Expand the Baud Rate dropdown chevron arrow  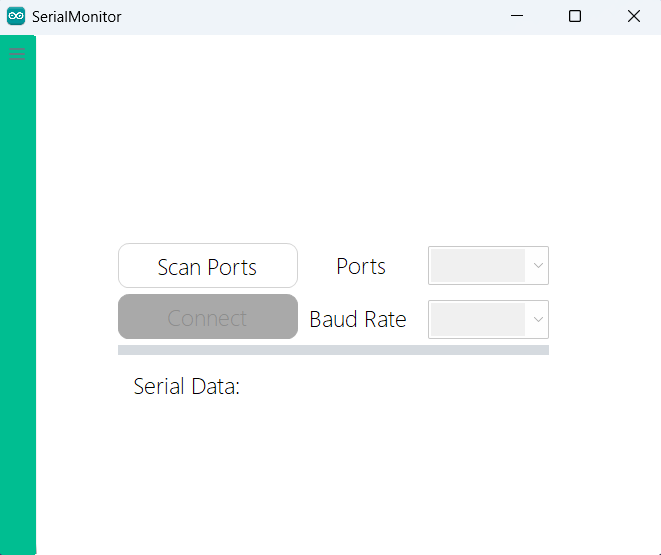click(x=538, y=320)
